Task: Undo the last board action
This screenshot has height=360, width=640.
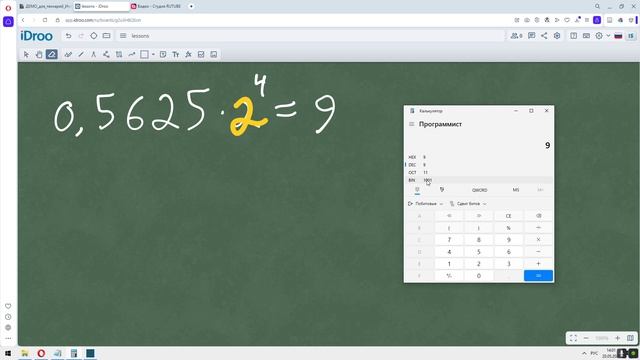Action: tap(69, 36)
